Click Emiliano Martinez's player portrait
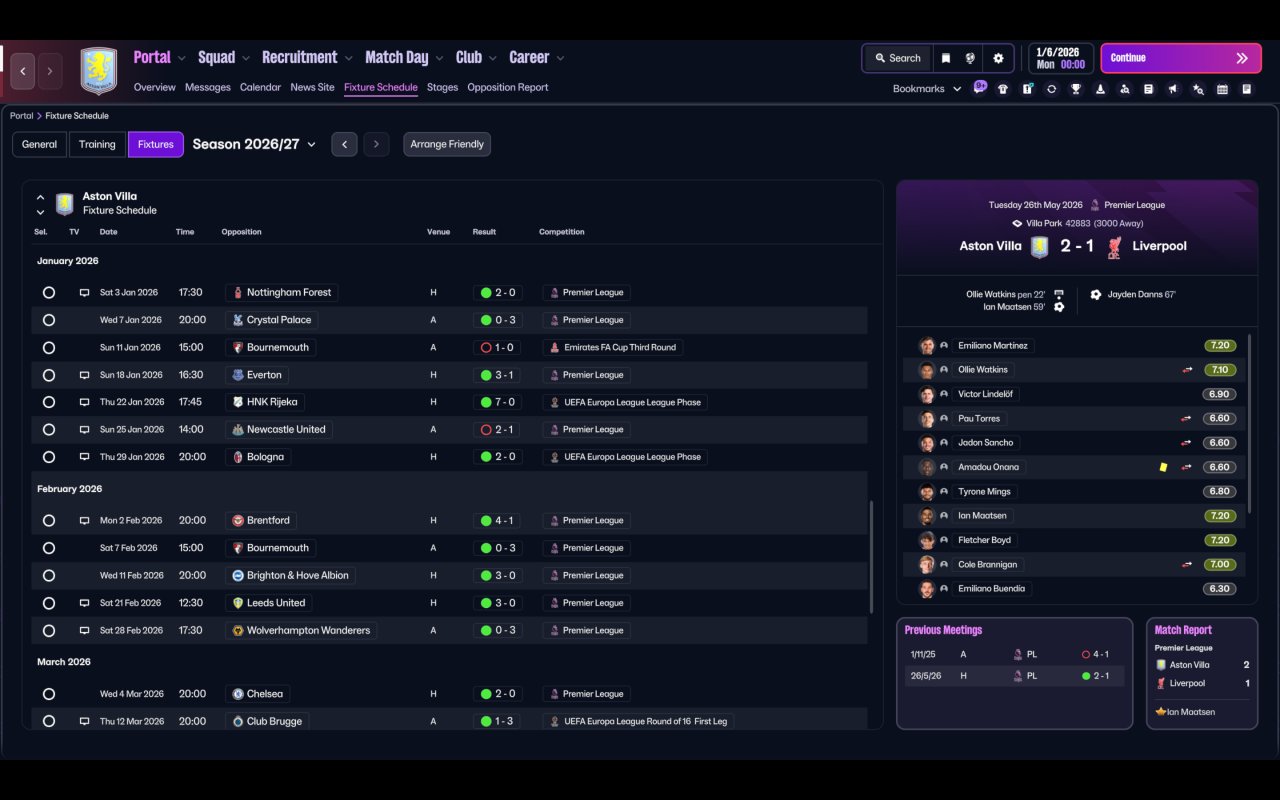 tap(927, 346)
